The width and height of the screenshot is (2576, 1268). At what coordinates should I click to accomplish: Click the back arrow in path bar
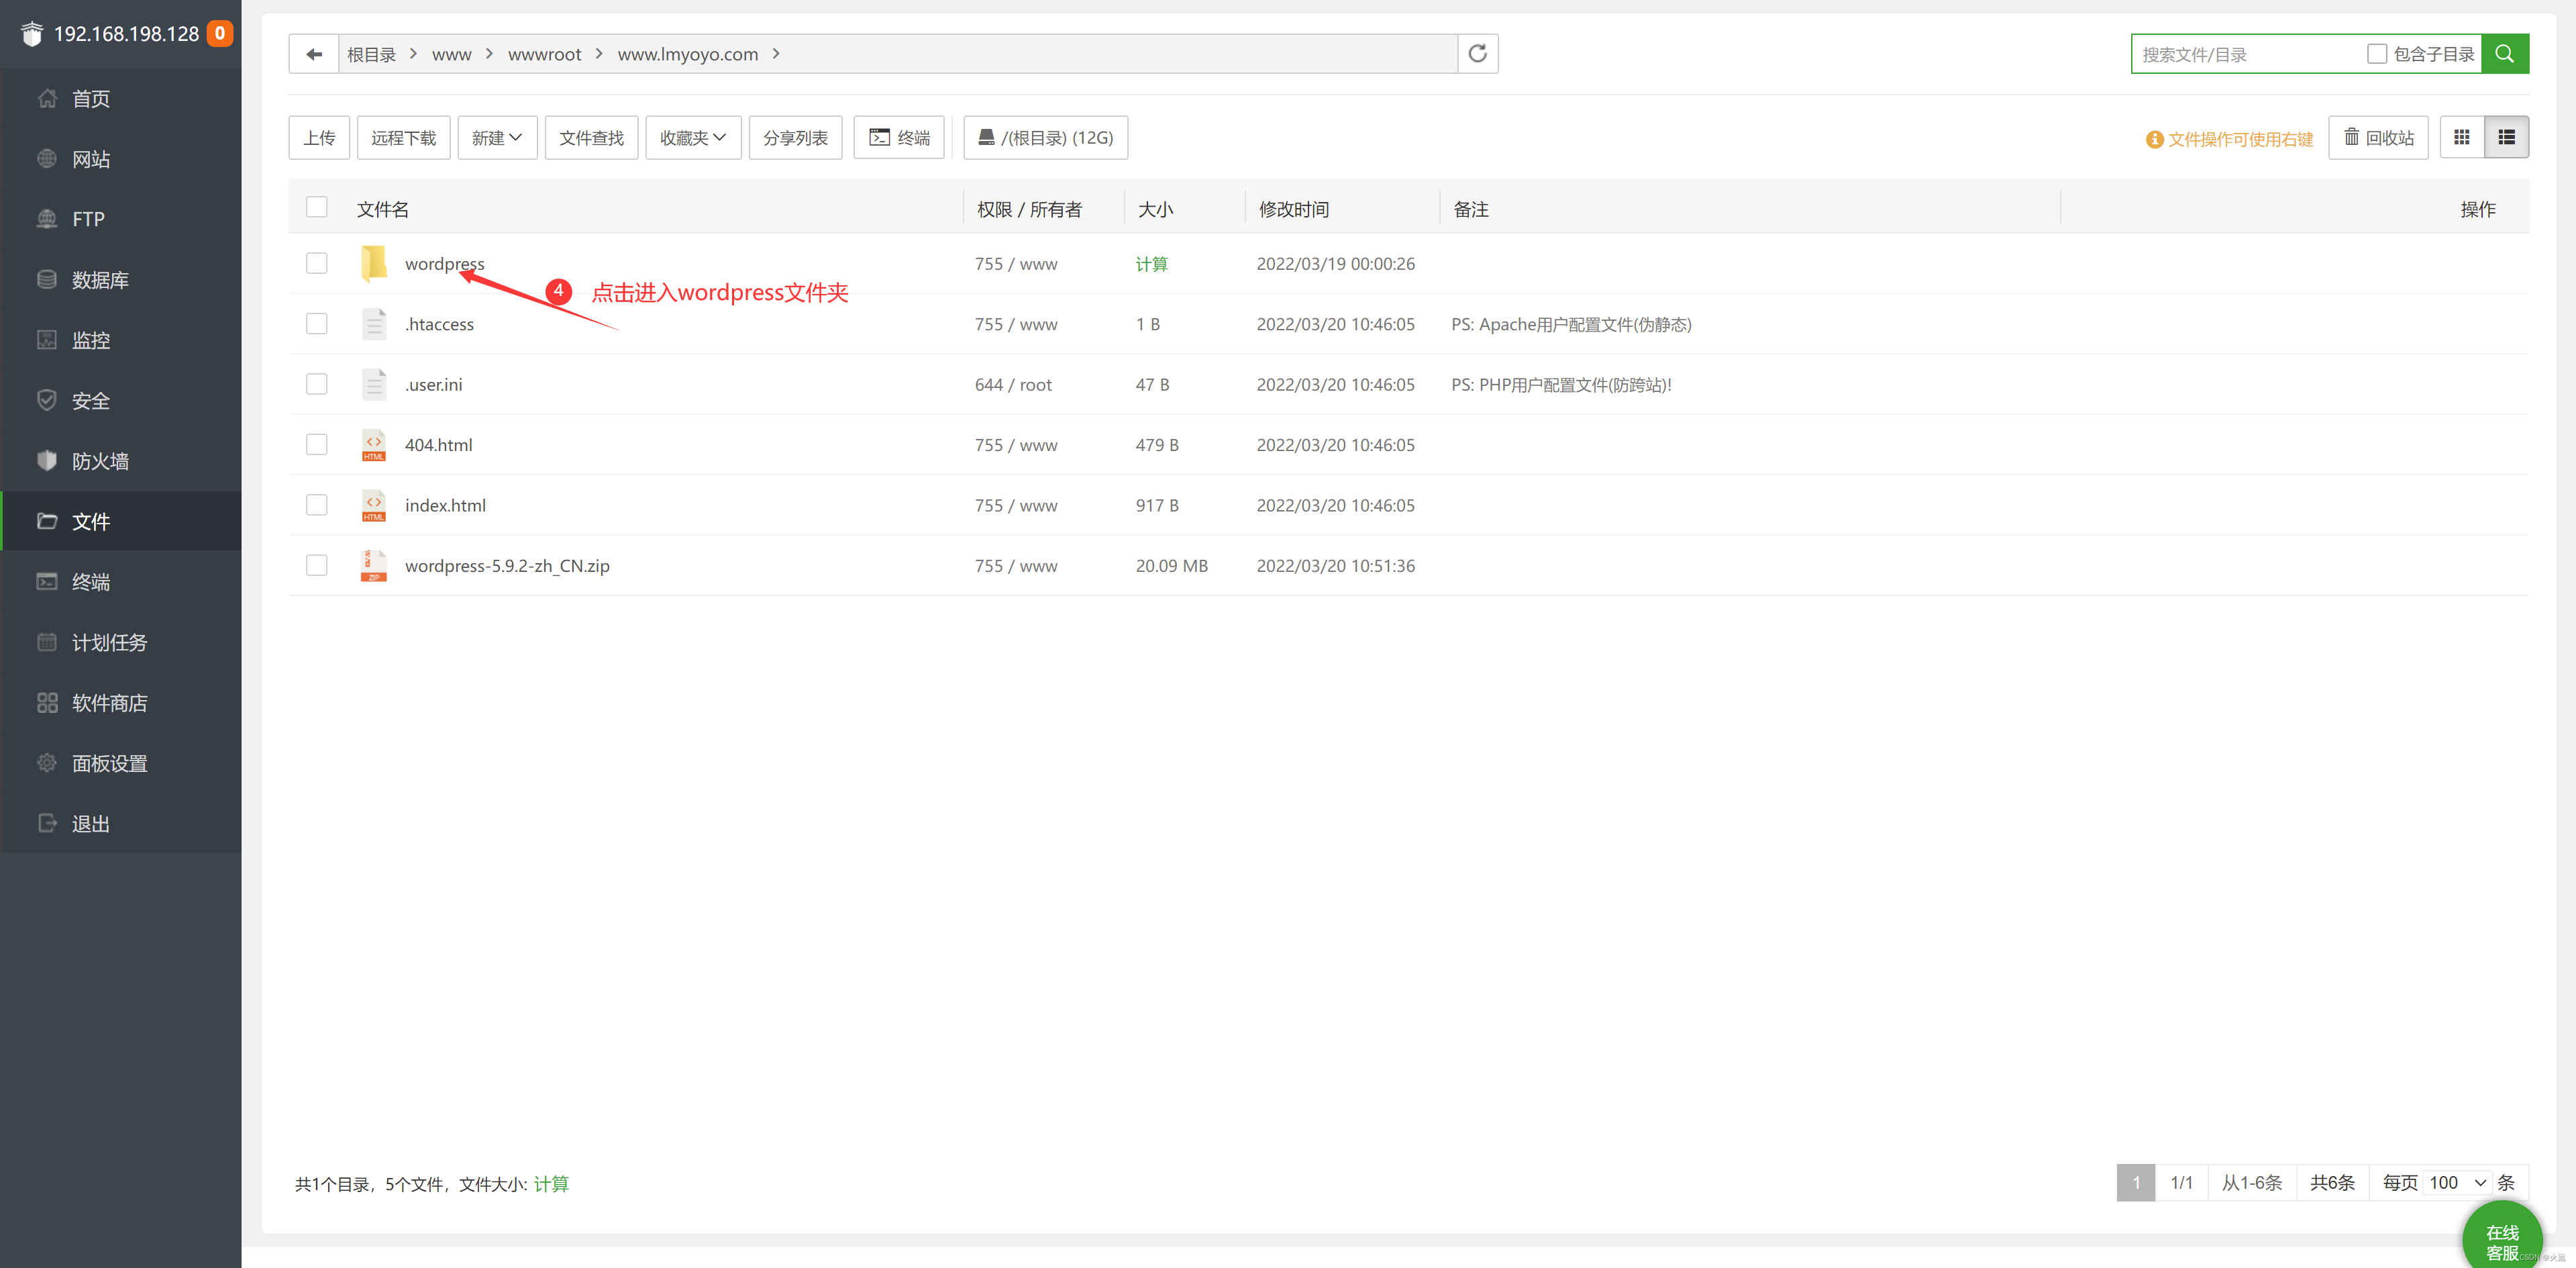(x=314, y=54)
